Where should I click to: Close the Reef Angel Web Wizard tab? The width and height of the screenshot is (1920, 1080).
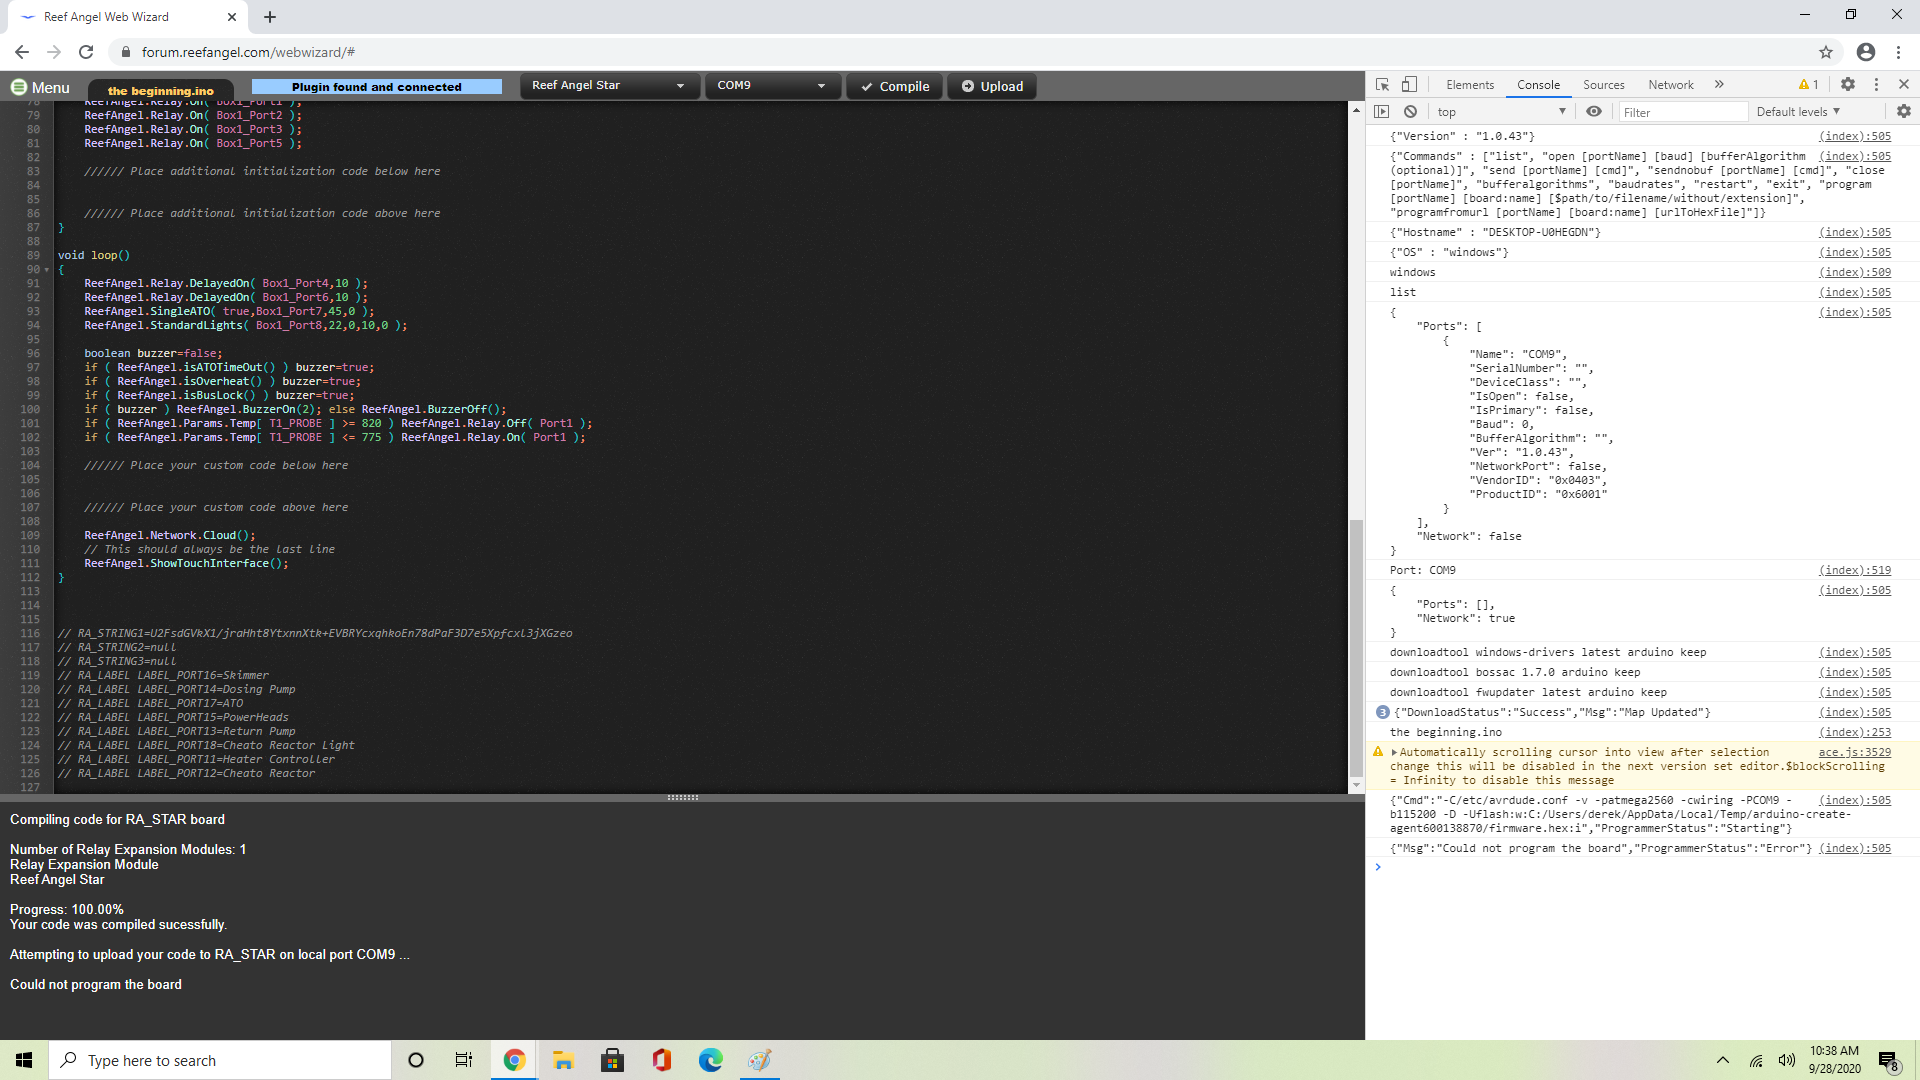pyautogui.click(x=232, y=17)
